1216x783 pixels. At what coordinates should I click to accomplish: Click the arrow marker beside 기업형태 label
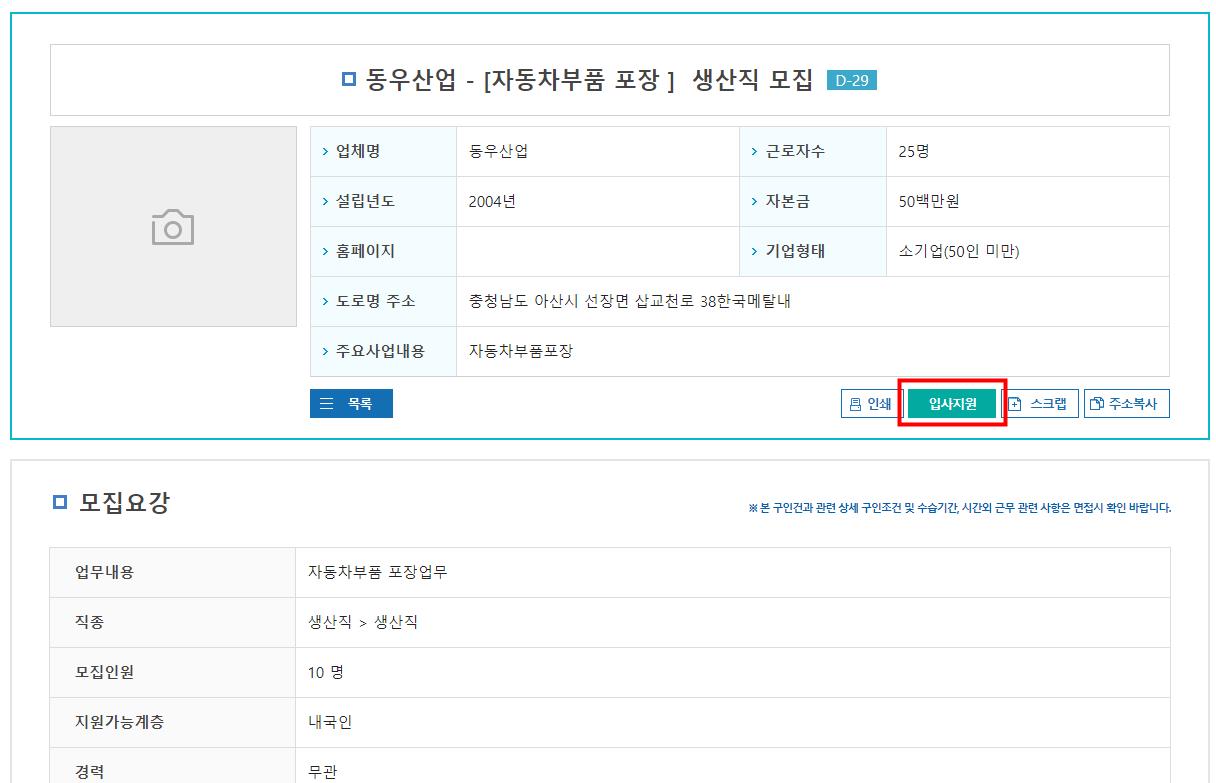click(x=753, y=251)
